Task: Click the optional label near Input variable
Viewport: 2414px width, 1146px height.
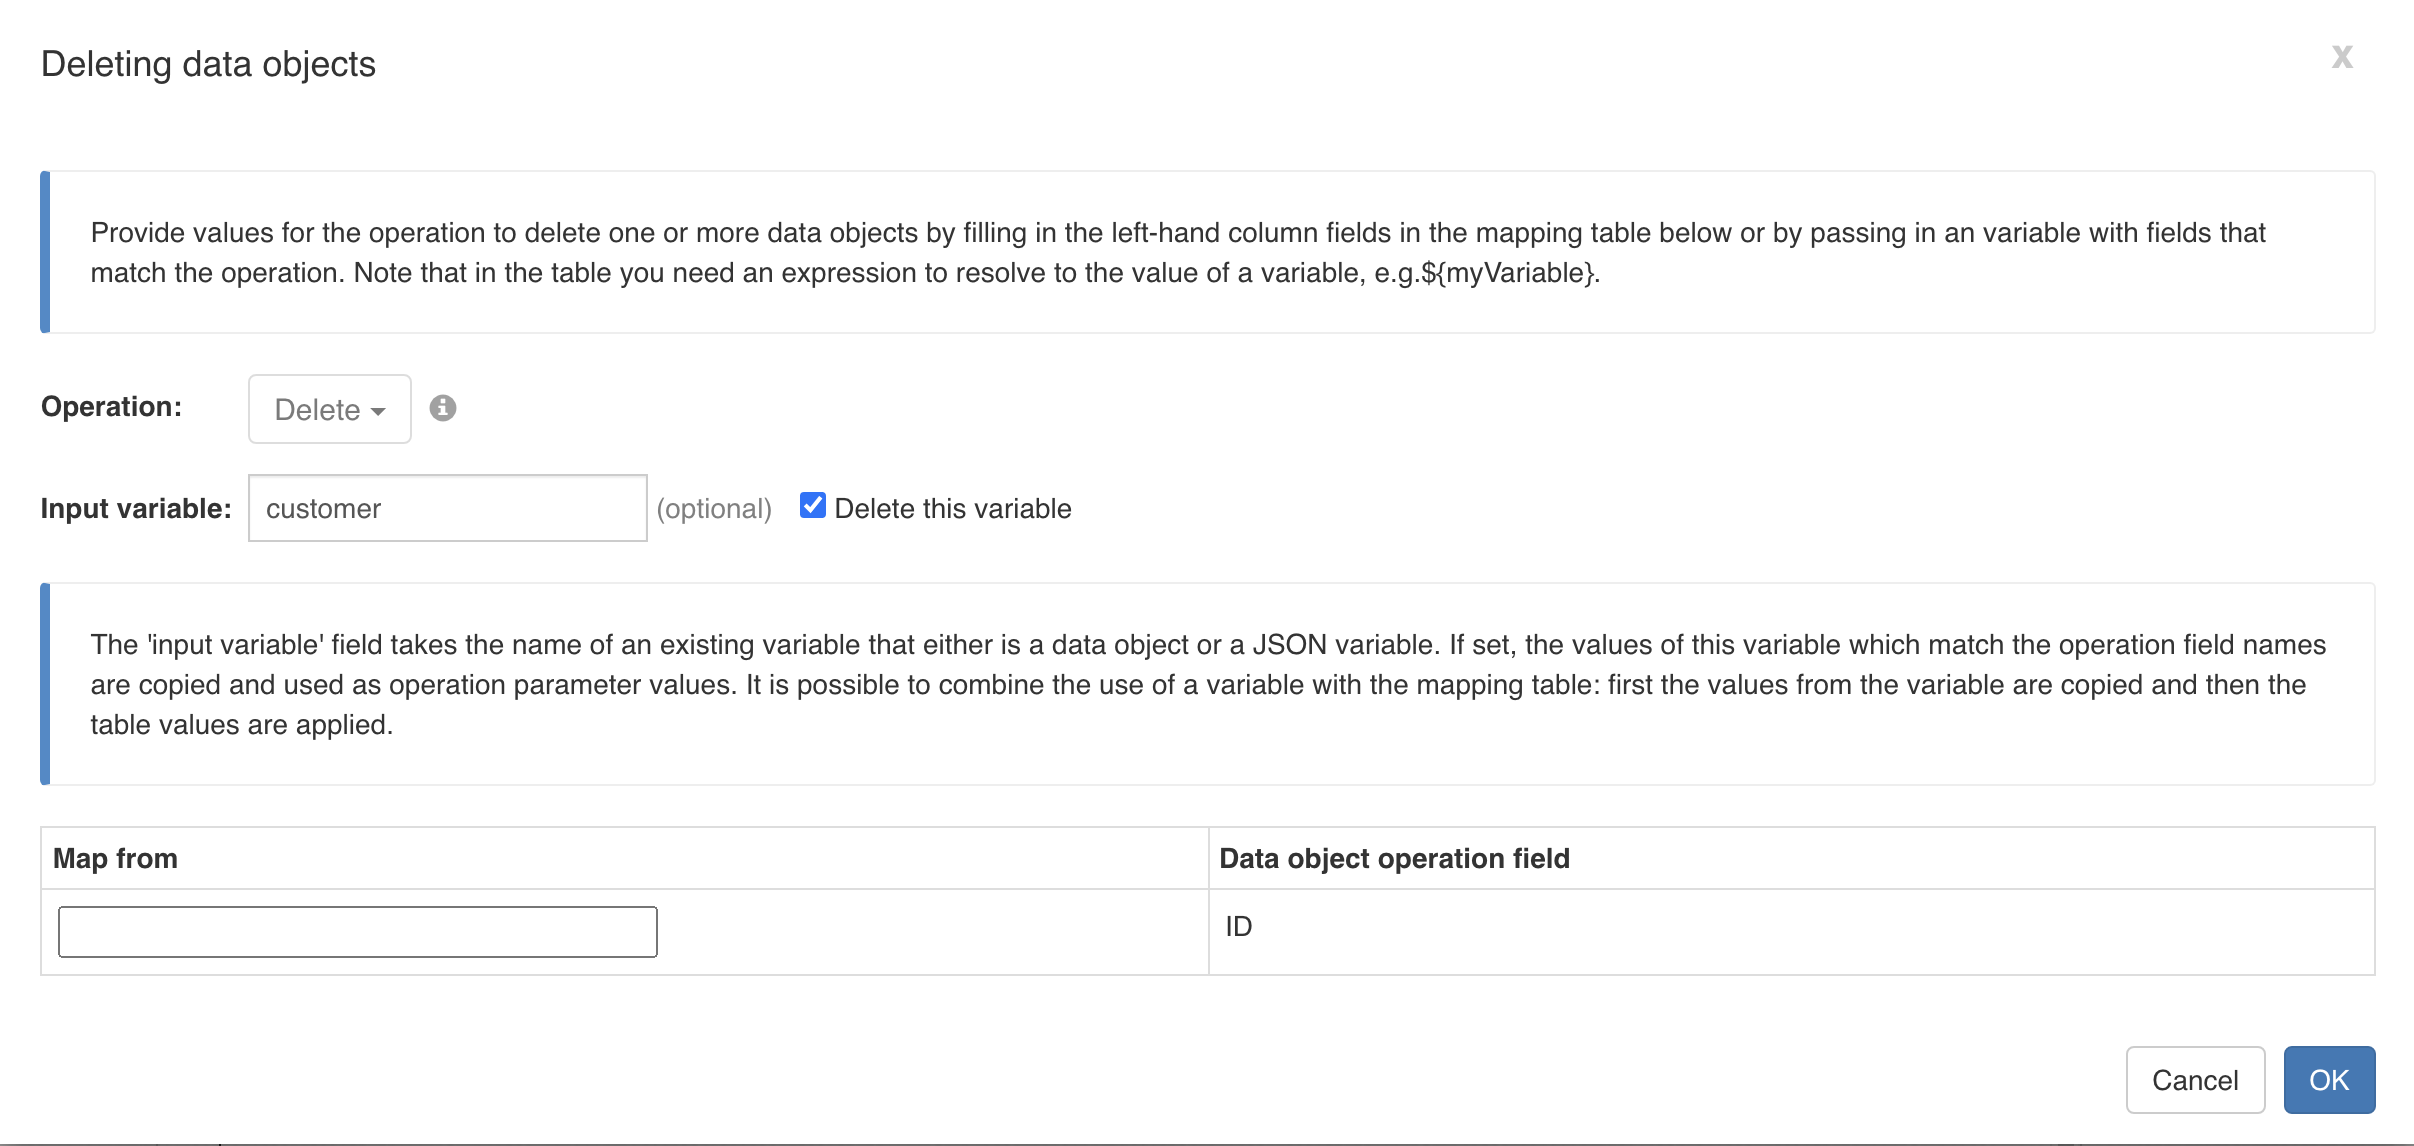Action: coord(715,508)
